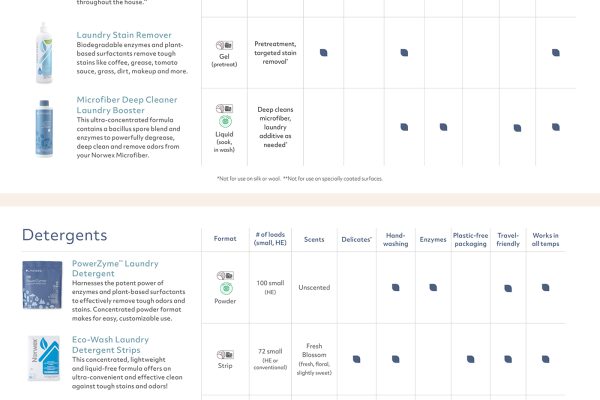The image size is (600, 400).
Task: Click the Eco-Wash Strips package image
Action: (x=43, y=360)
